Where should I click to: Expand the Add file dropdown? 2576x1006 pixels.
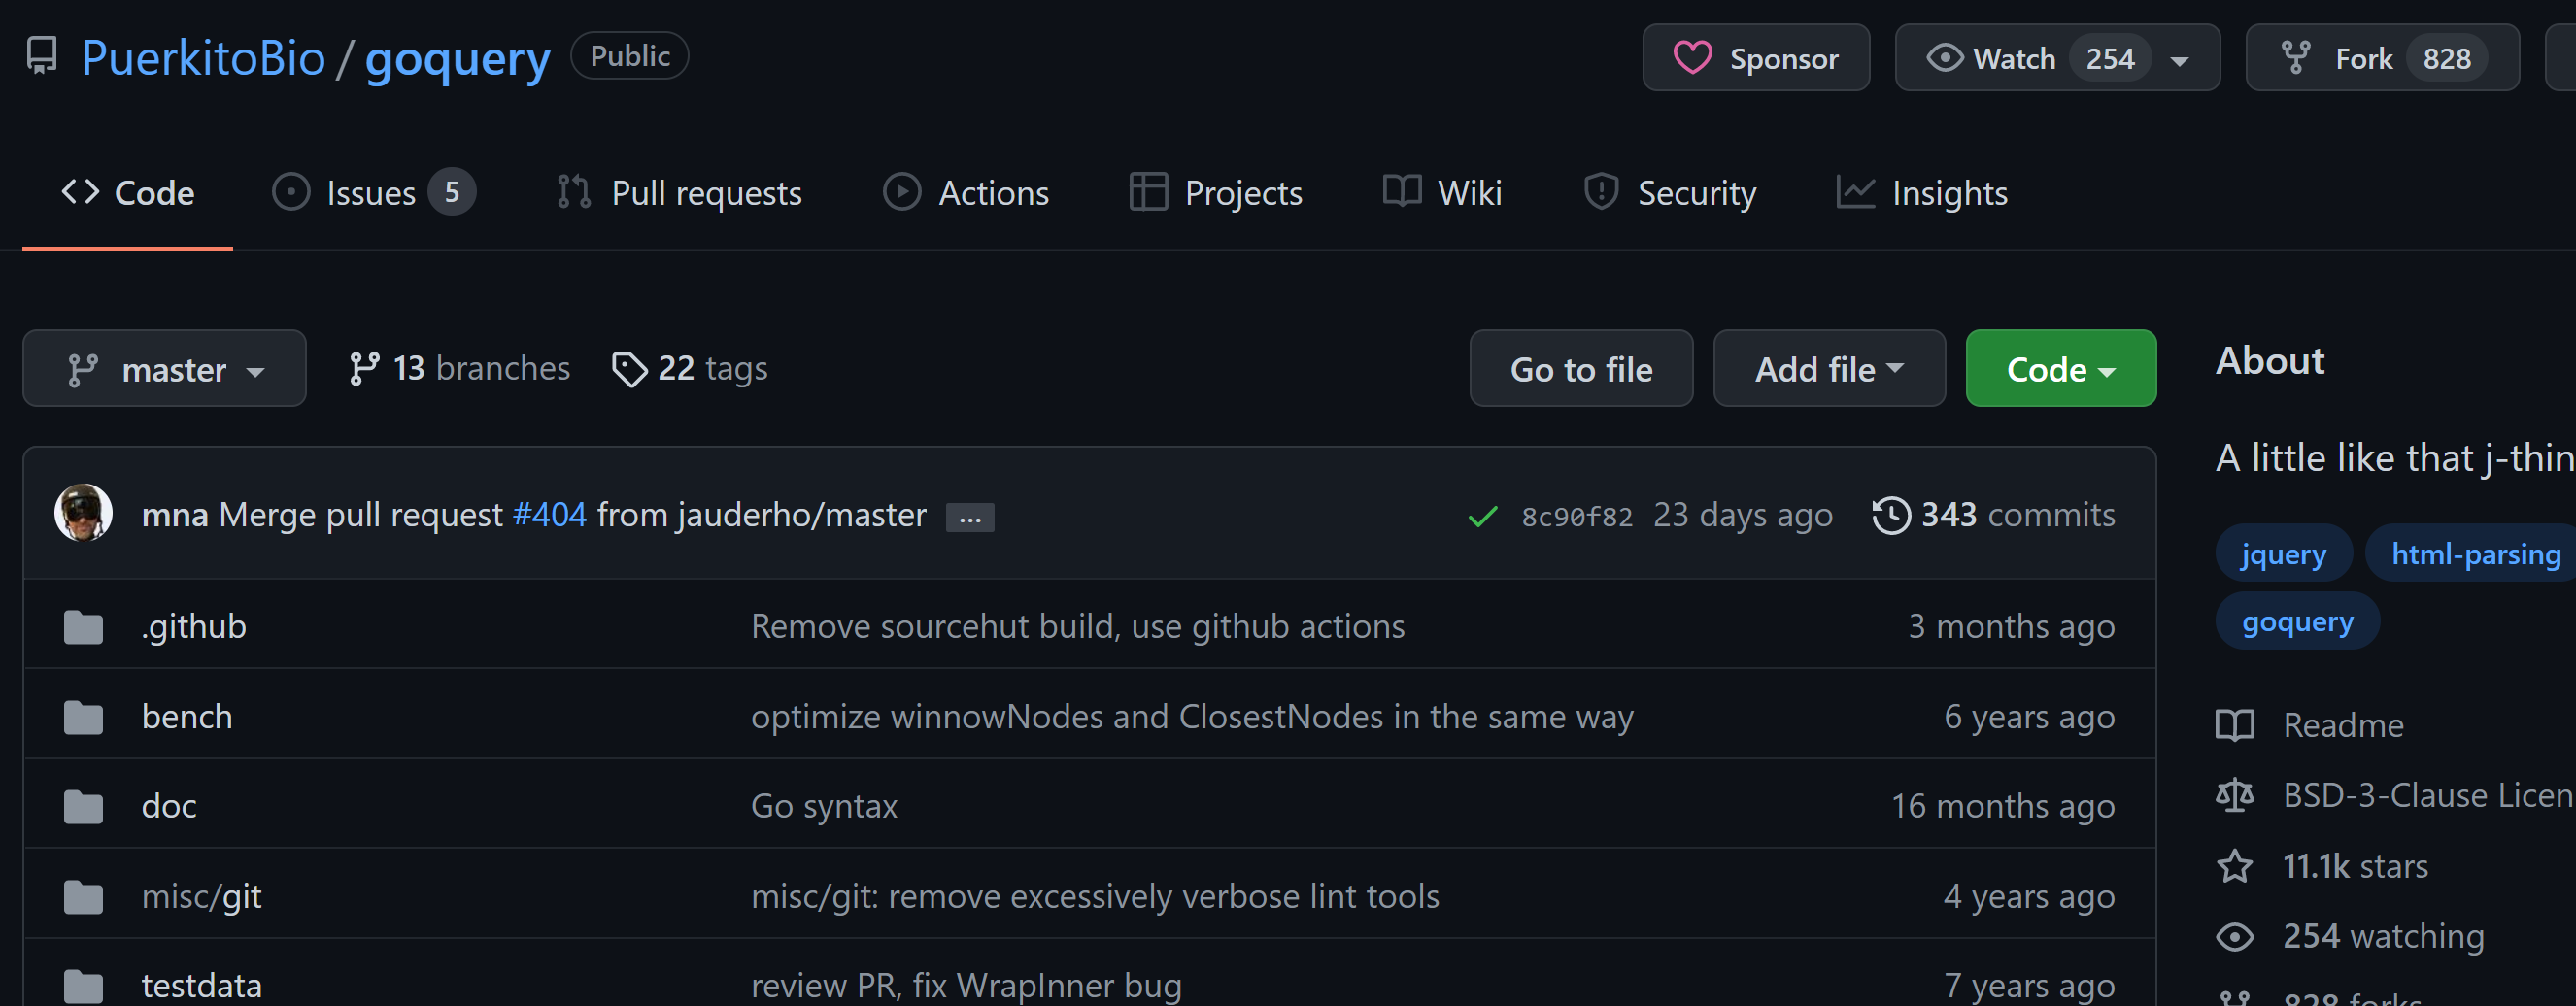(x=1829, y=368)
